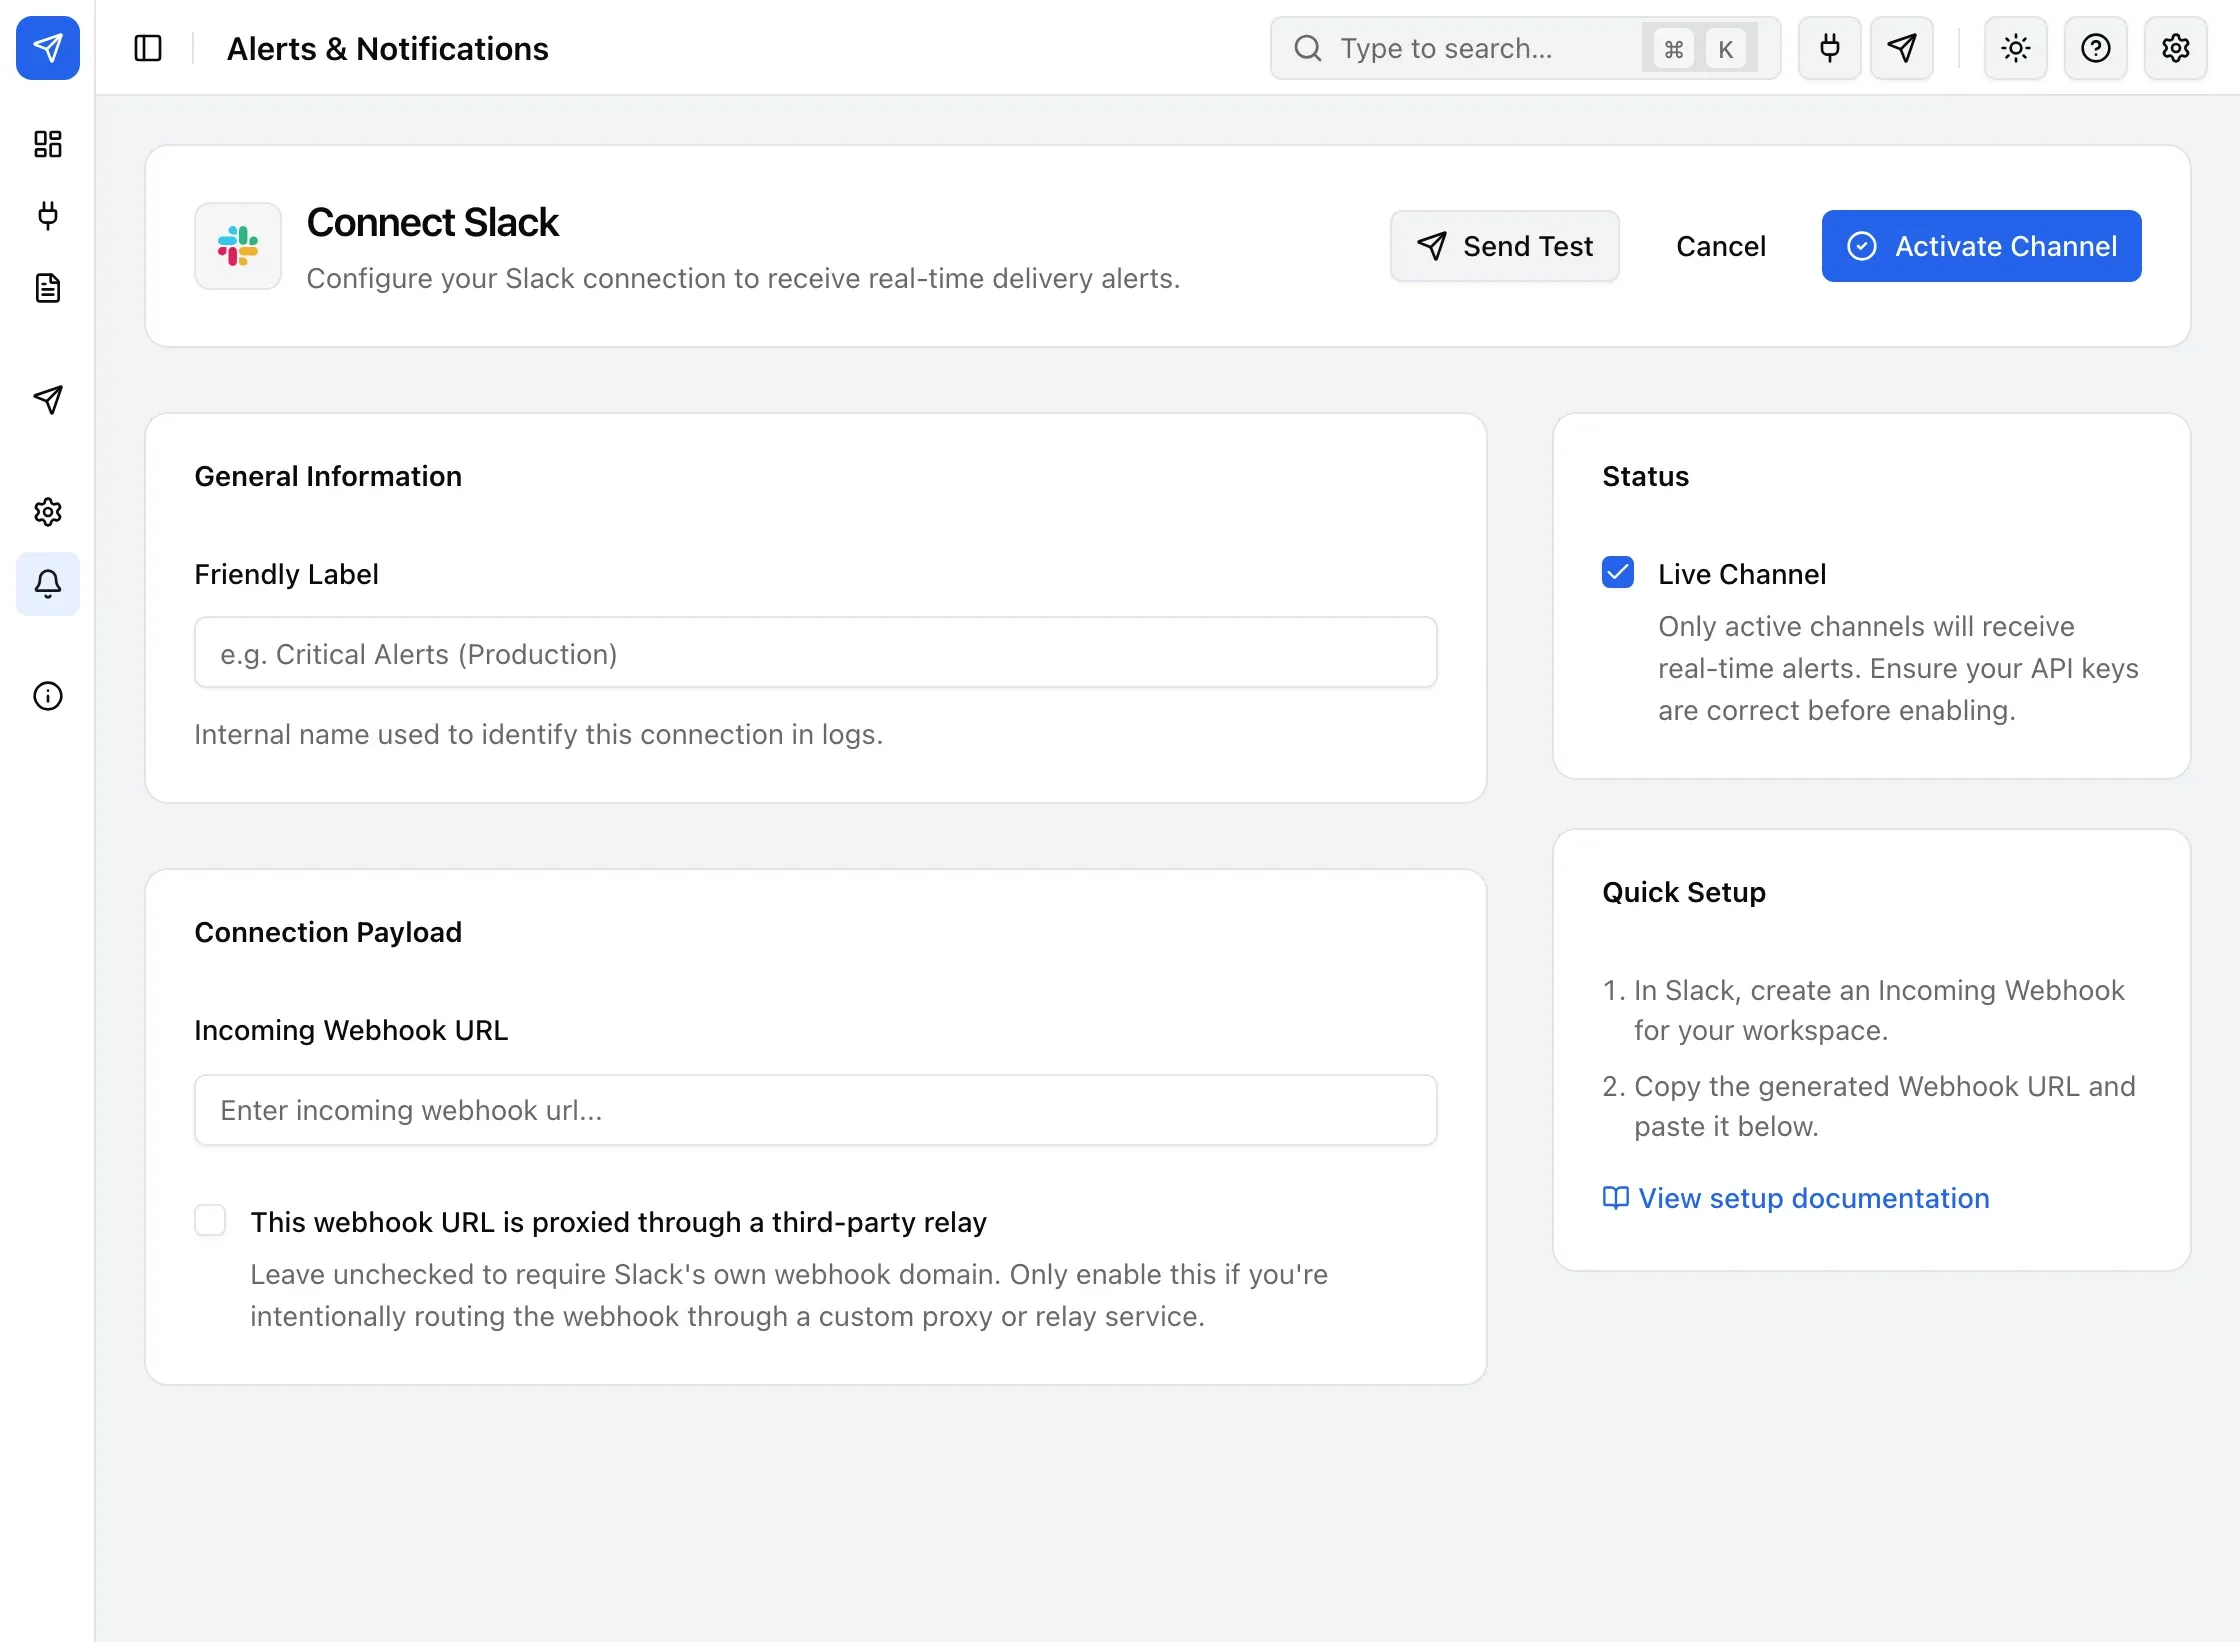This screenshot has height=1642, width=2240.
Task: Focus the Incoming Webhook URL input field
Action: pos(816,1110)
